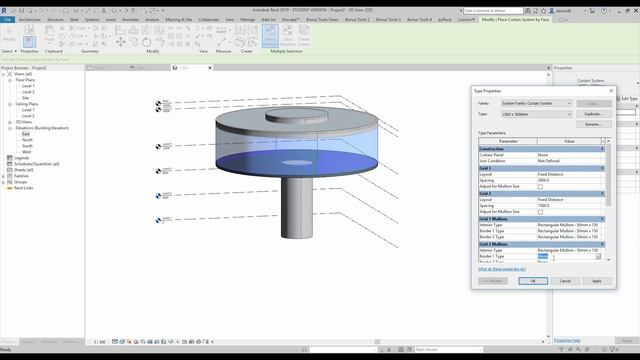
Task: Open the Properties help link
Action: pos(567,340)
